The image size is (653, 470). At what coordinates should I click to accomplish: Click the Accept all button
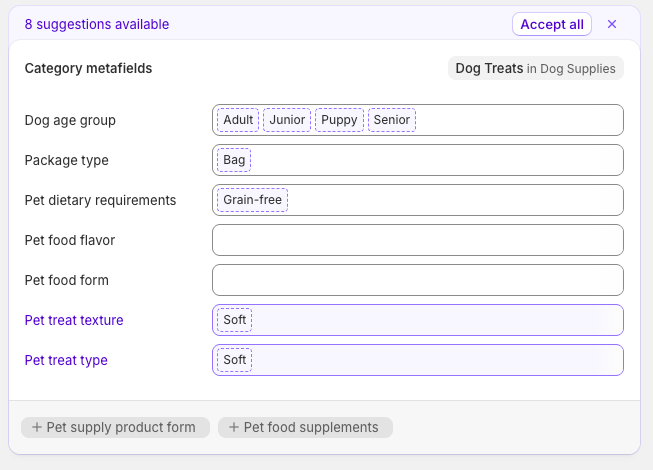552,24
